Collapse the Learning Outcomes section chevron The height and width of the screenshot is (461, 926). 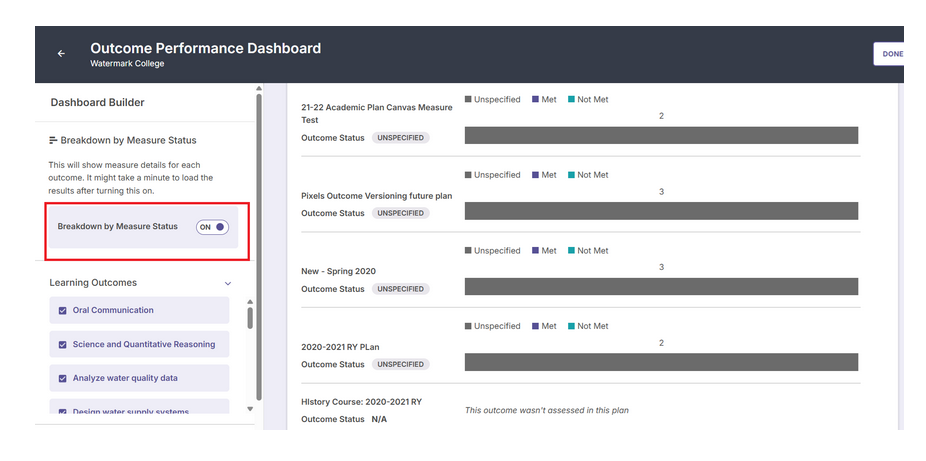click(x=228, y=283)
